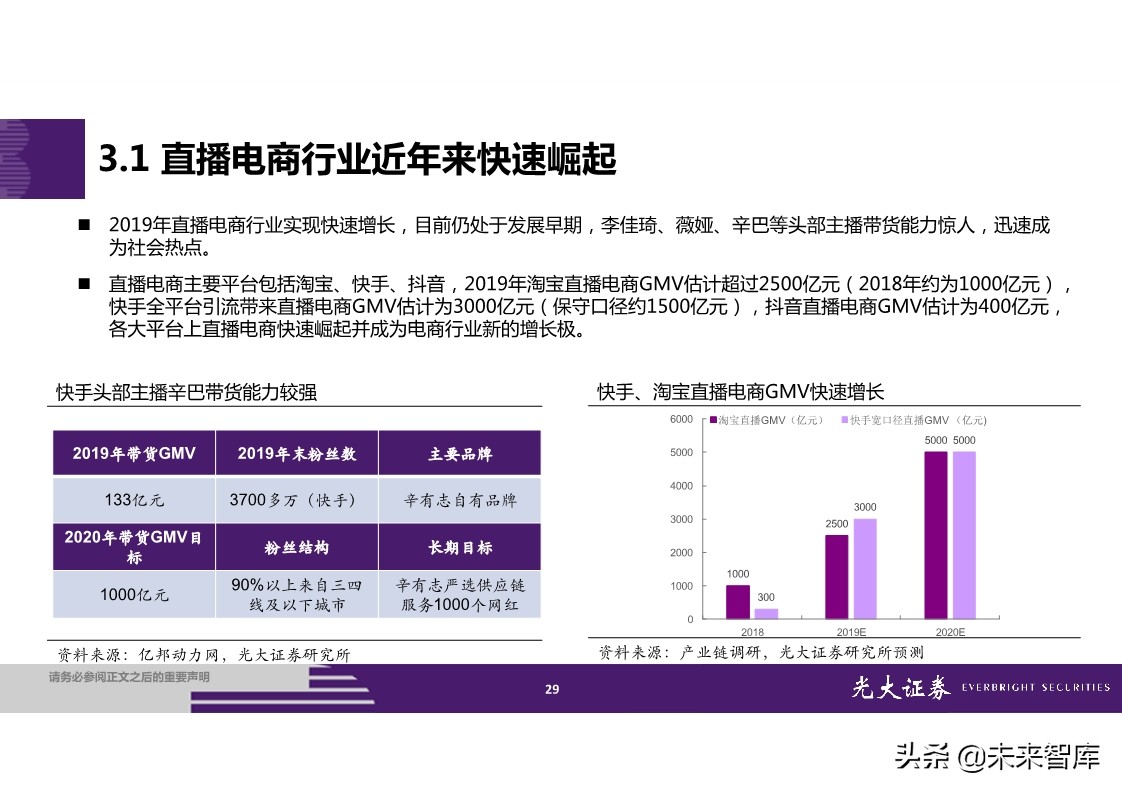This screenshot has height=793, width=1122.
Task: Select the light purple legend marker for 快手宽口径直播GMV
Action: click(x=846, y=420)
